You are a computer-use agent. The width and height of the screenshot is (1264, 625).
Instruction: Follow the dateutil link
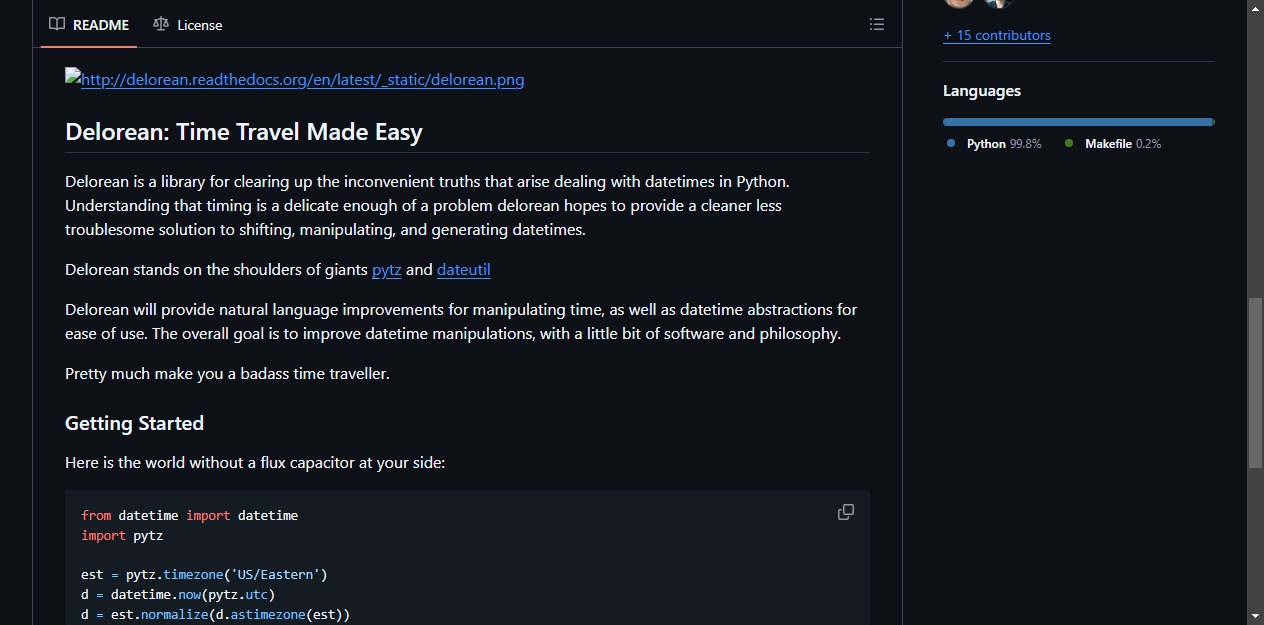click(464, 269)
